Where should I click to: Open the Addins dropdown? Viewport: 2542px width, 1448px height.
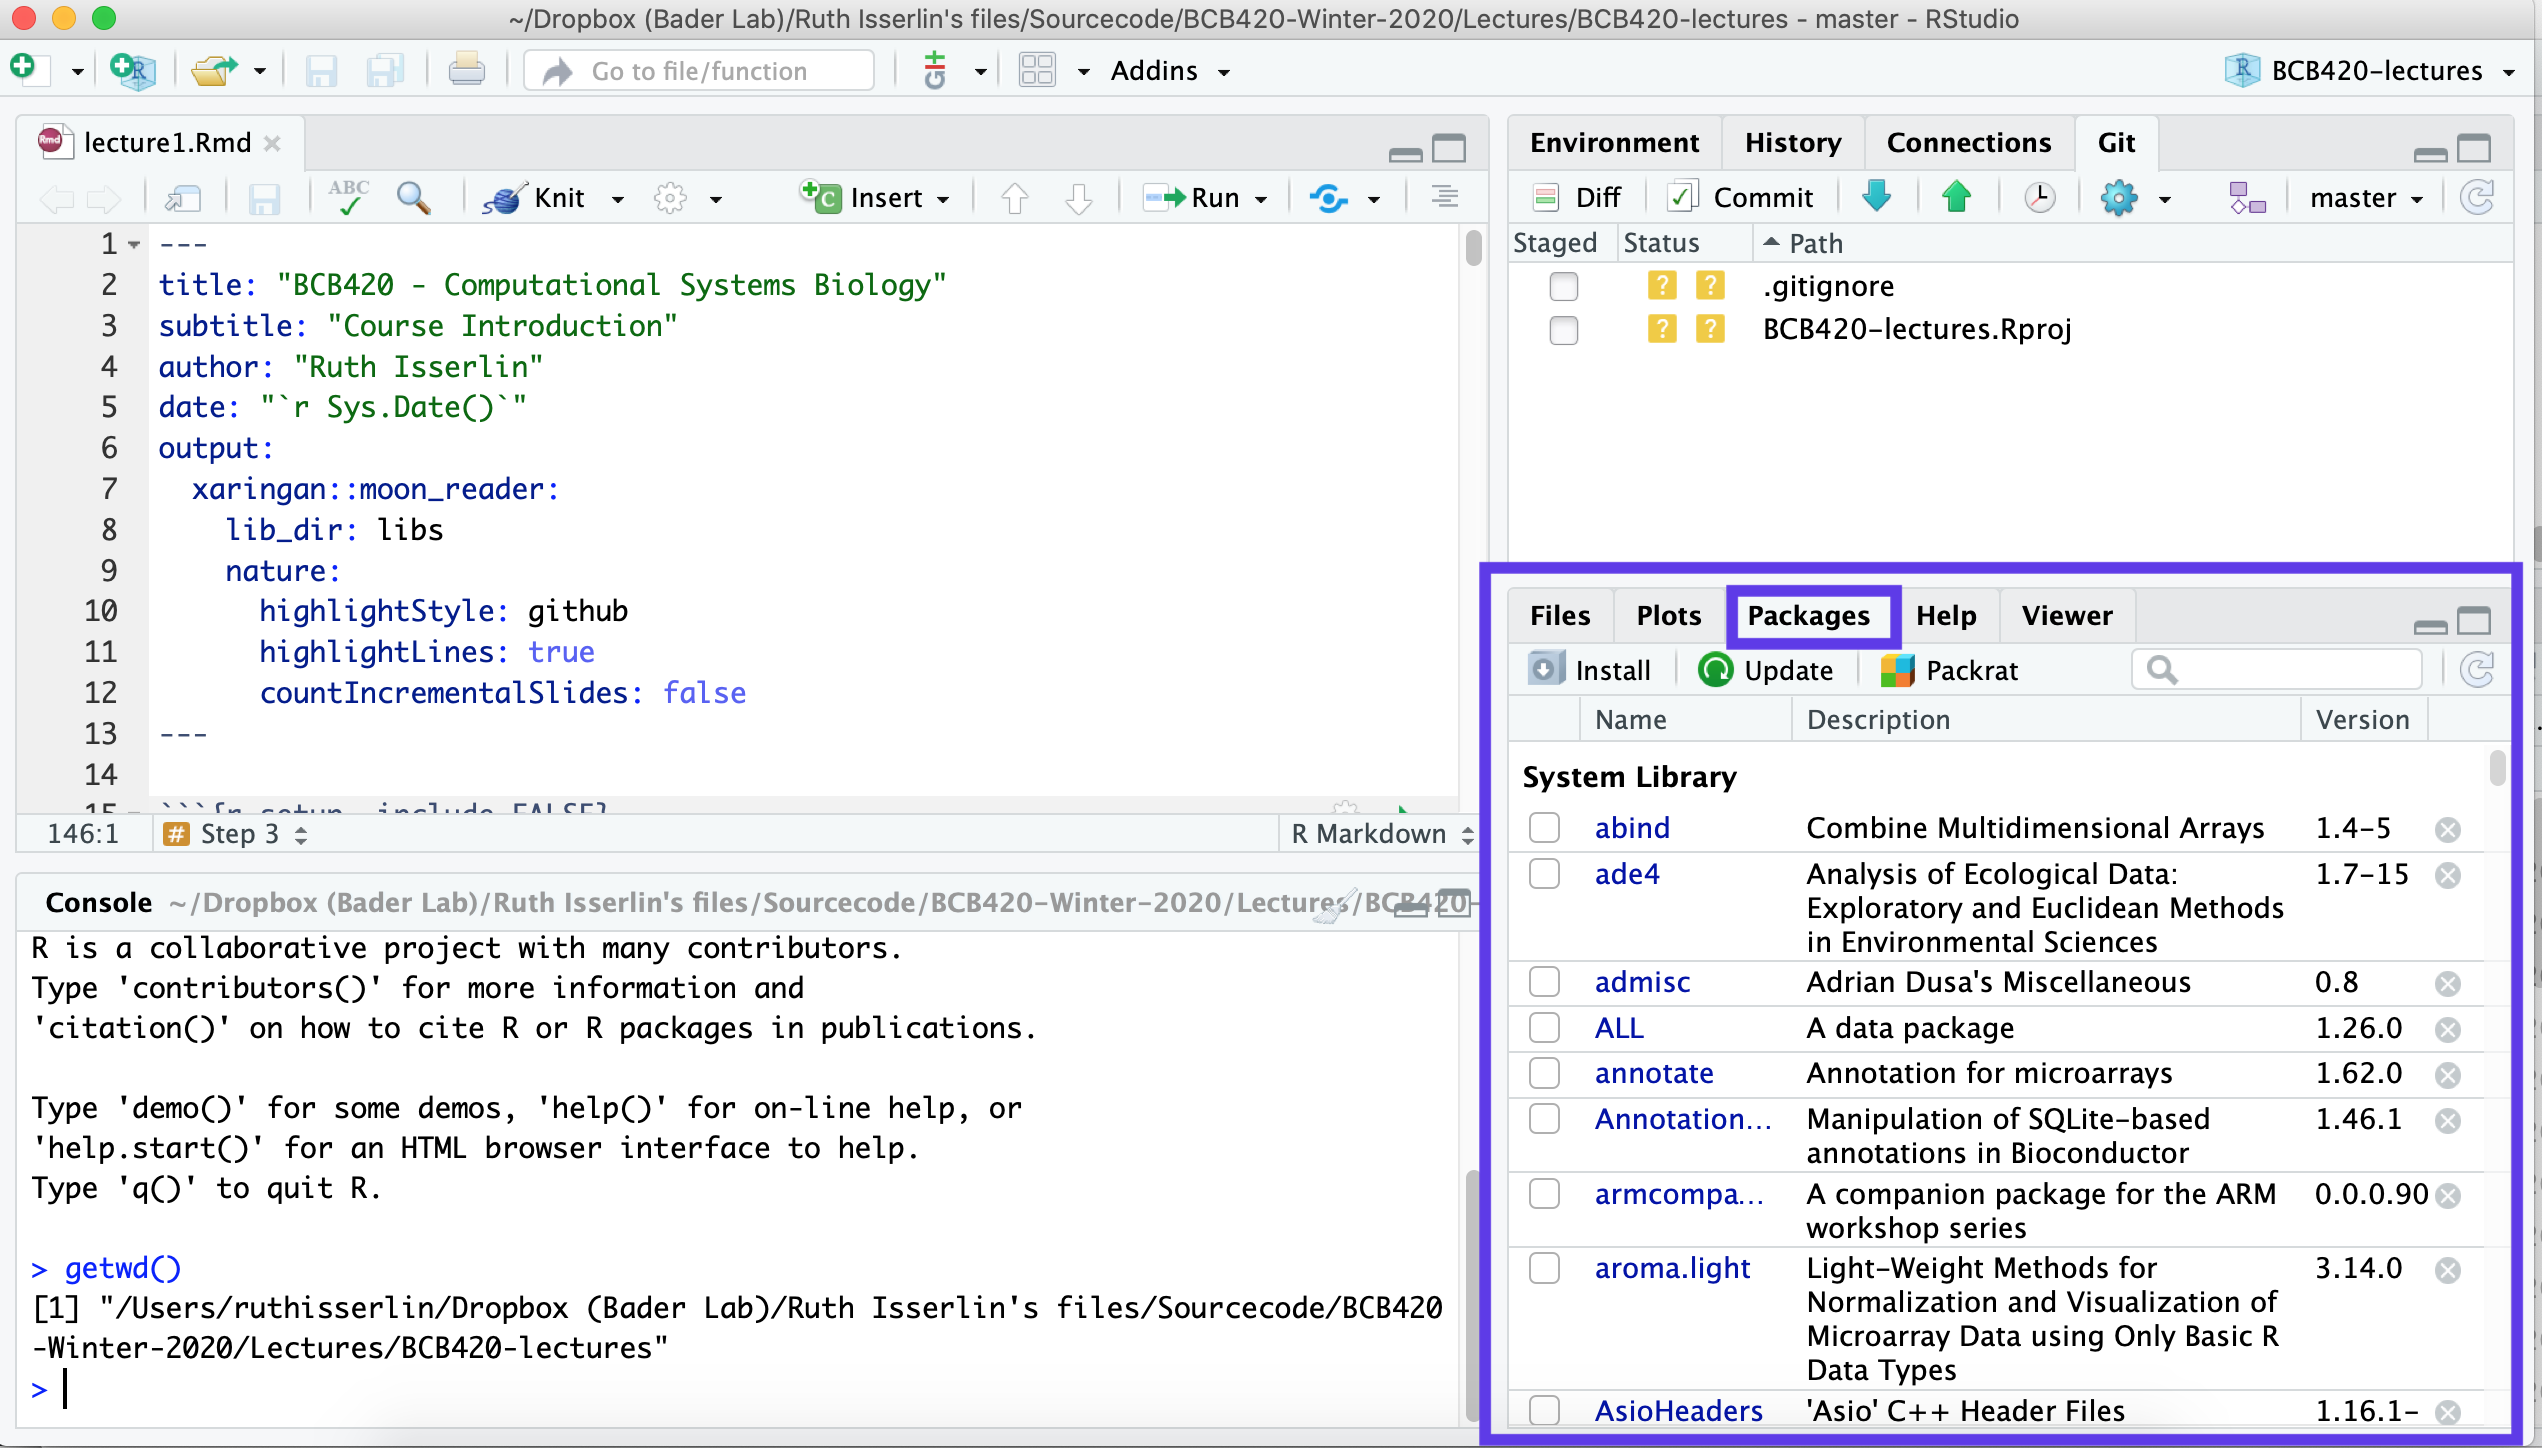point(1170,71)
